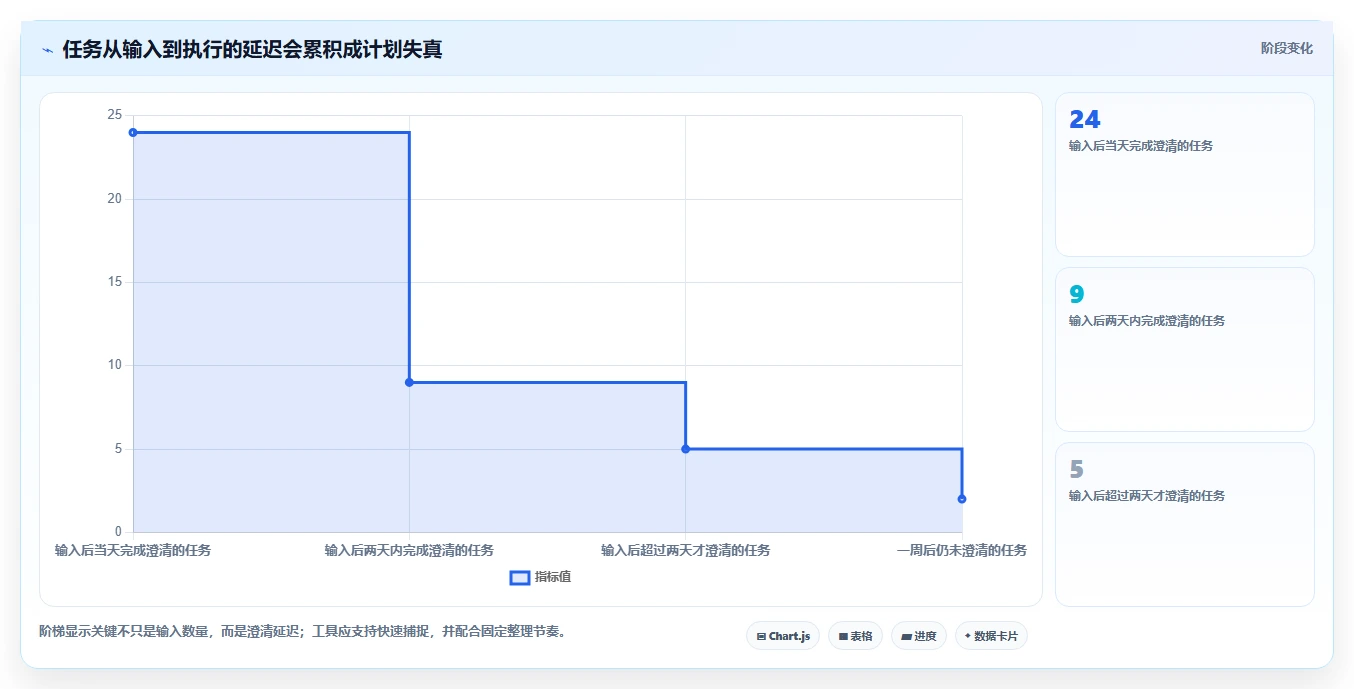Click the card showing number 5

[x=1185, y=524]
